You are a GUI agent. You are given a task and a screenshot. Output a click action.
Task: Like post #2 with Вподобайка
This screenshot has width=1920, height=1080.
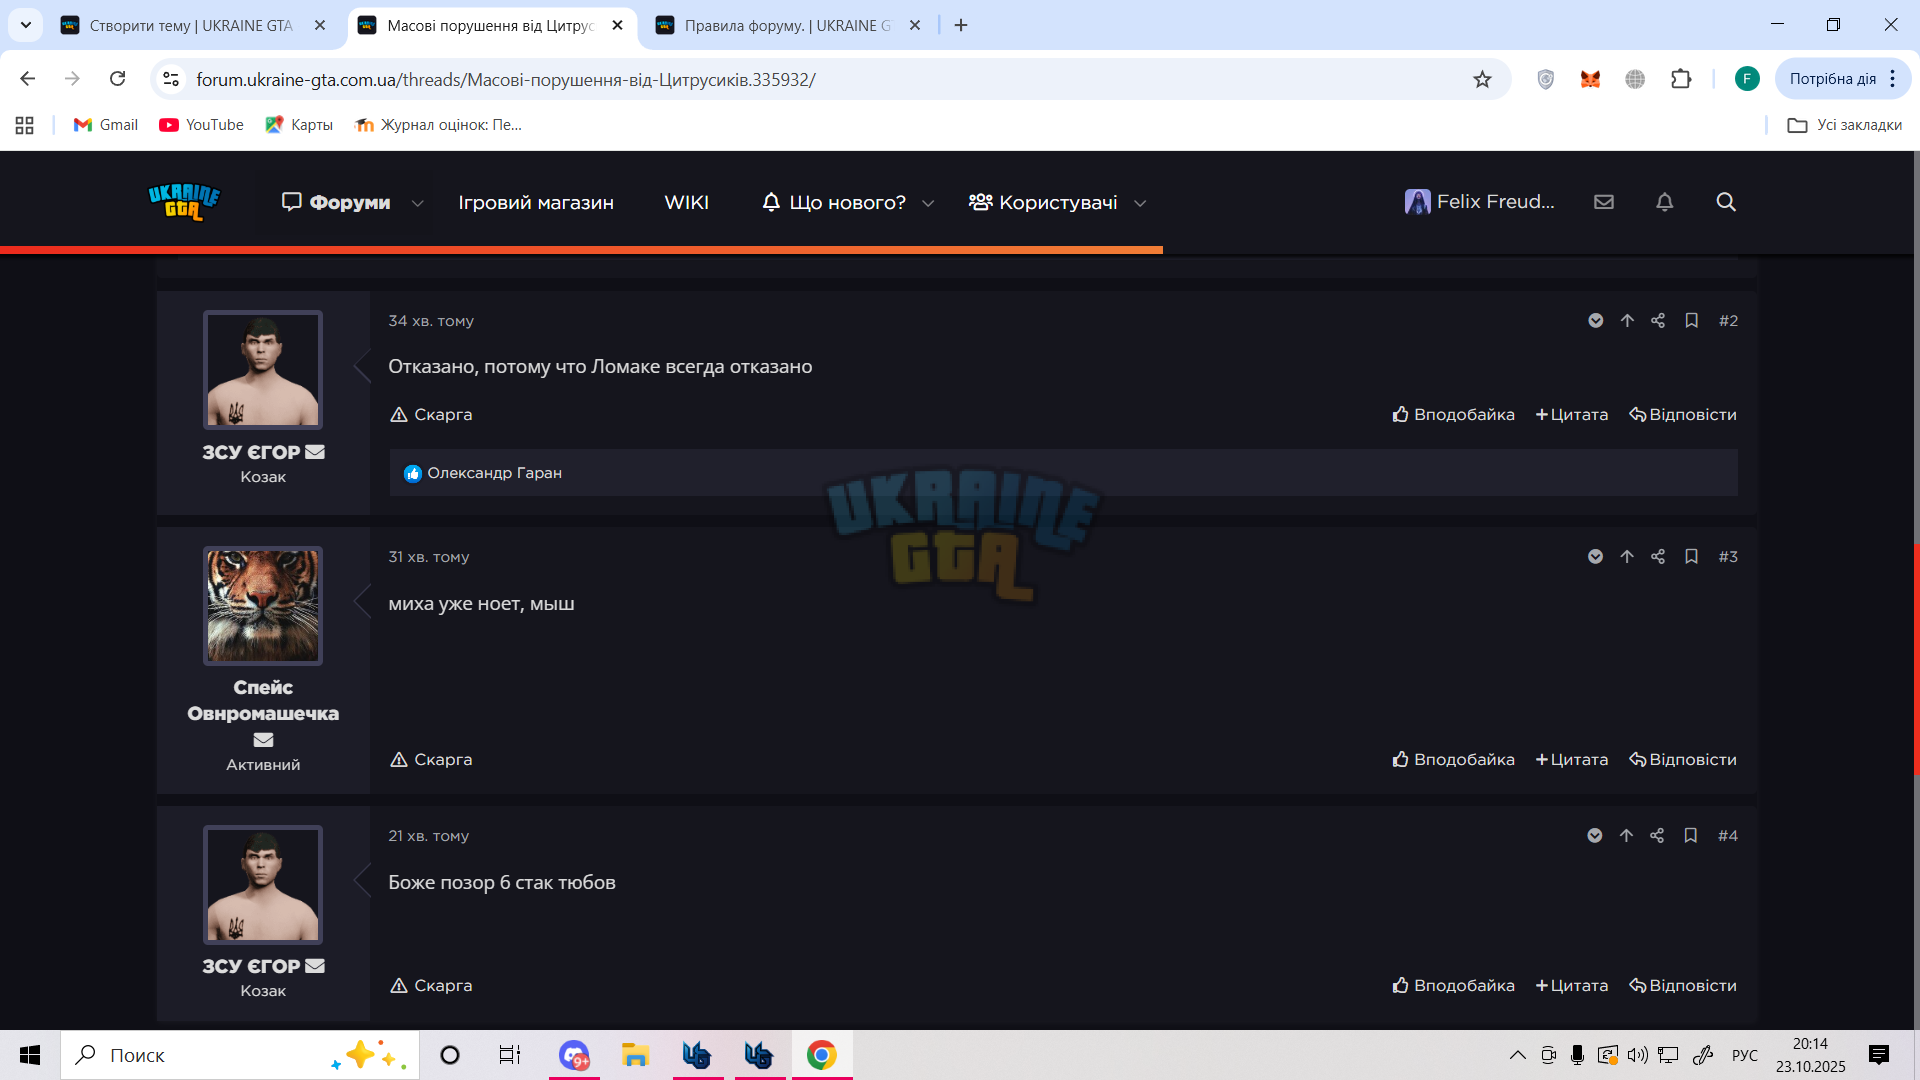pos(1453,414)
